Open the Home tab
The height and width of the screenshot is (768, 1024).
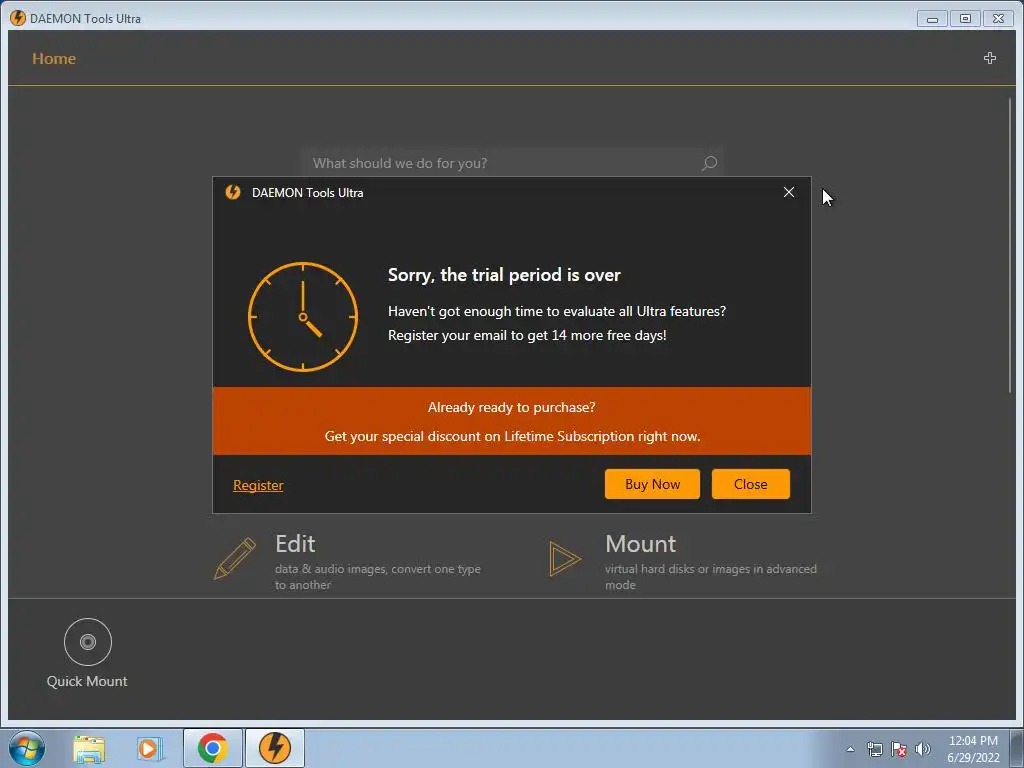point(54,59)
